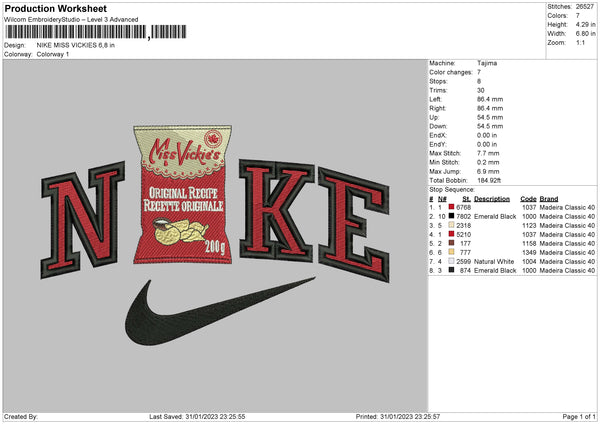Click the red swatch beside 6768 stitches

tap(451, 207)
